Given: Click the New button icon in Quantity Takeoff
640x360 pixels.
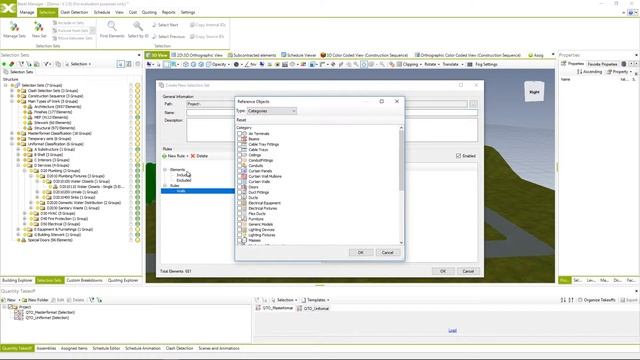Looking at the screenshot, I should (4, 300).
